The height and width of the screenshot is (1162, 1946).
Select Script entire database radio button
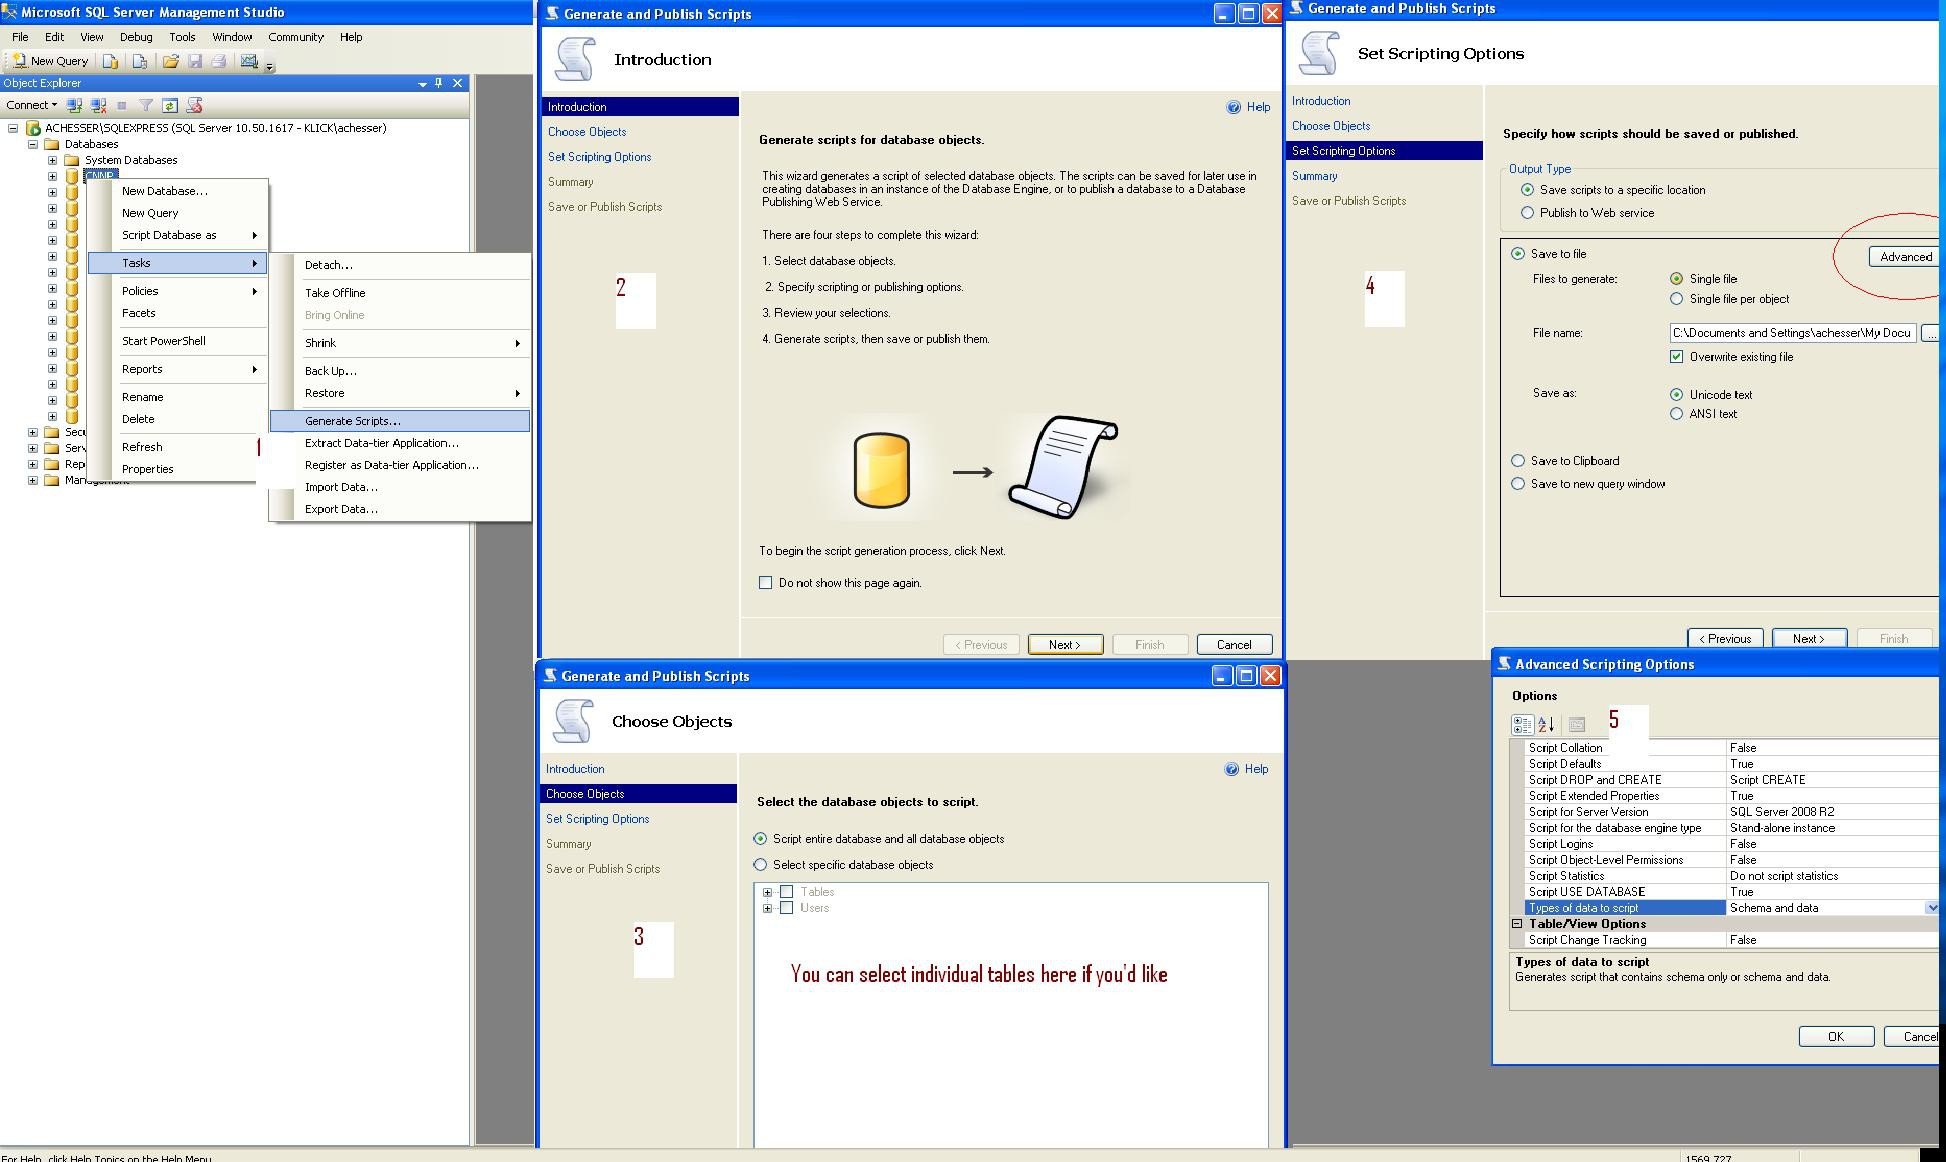click(x=765, y=838)
